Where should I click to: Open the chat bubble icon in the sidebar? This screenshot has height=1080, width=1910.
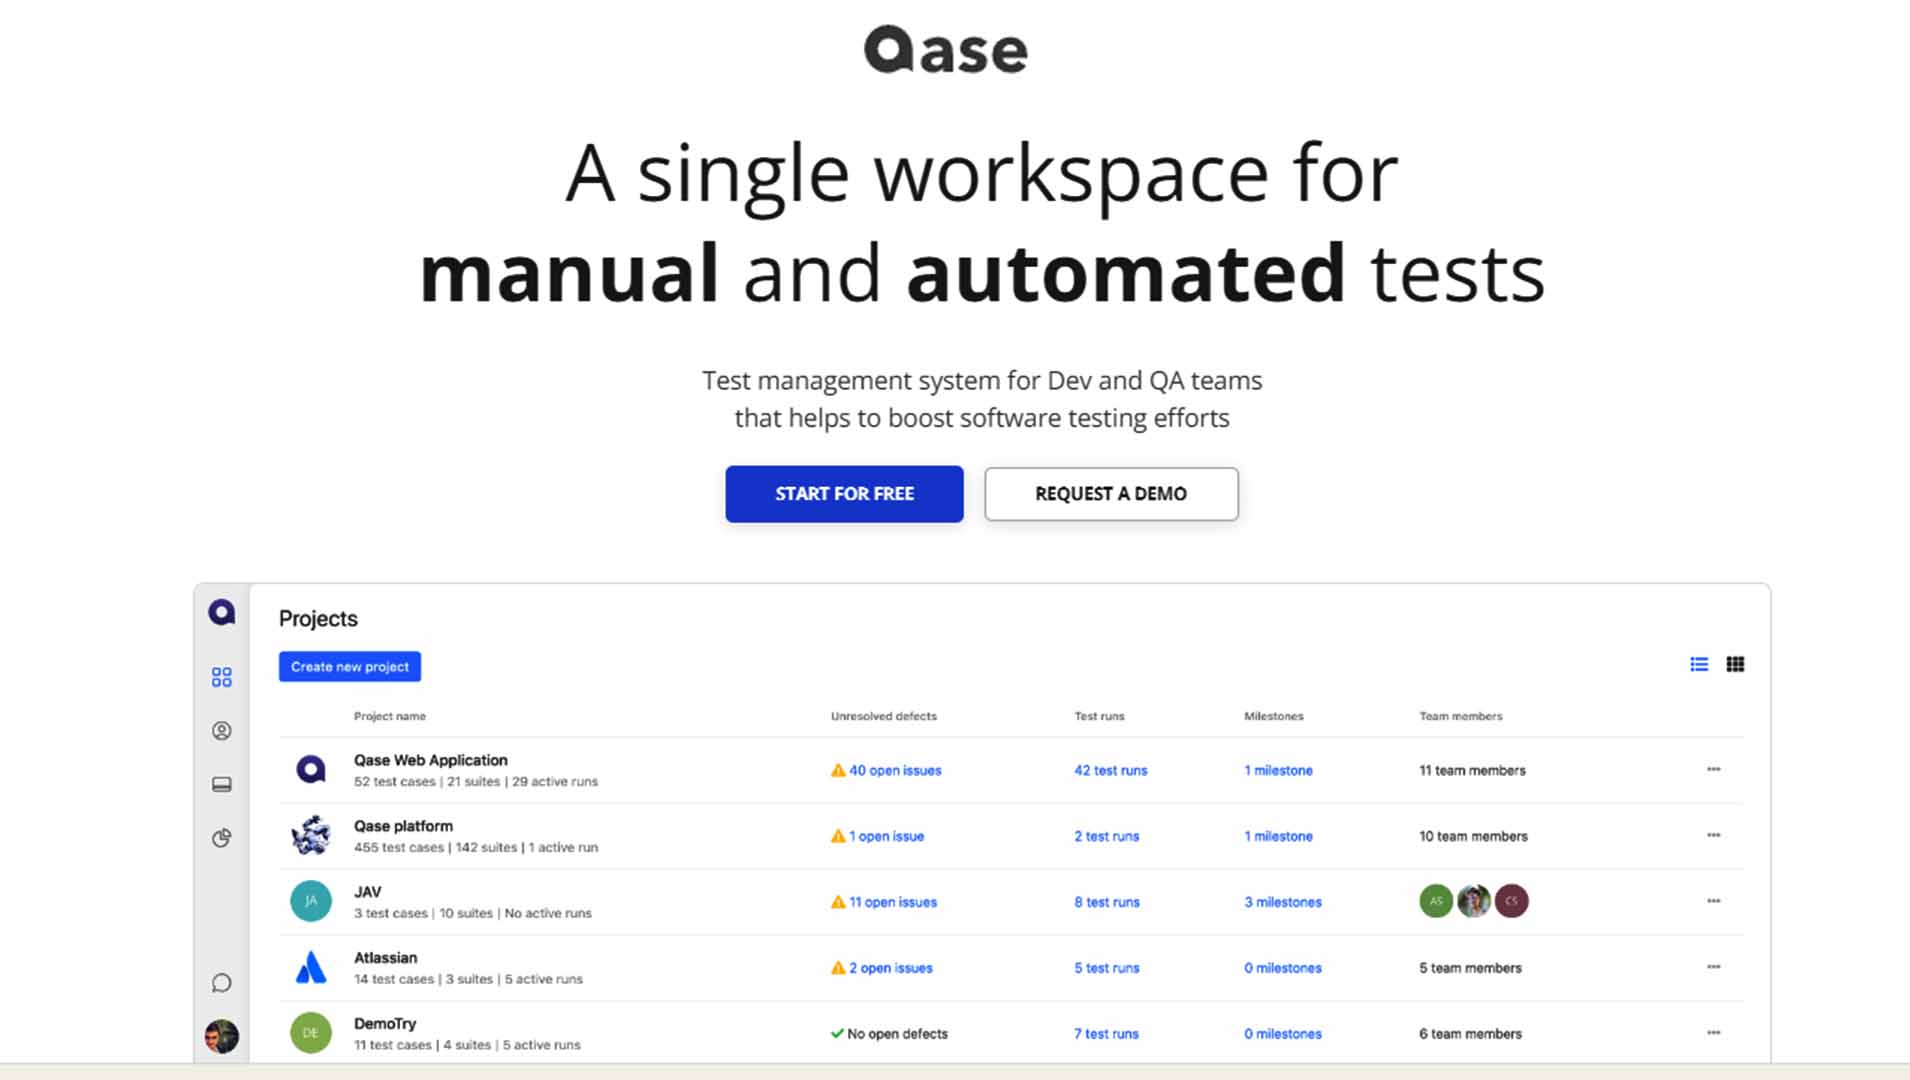(x=222, y=983)
